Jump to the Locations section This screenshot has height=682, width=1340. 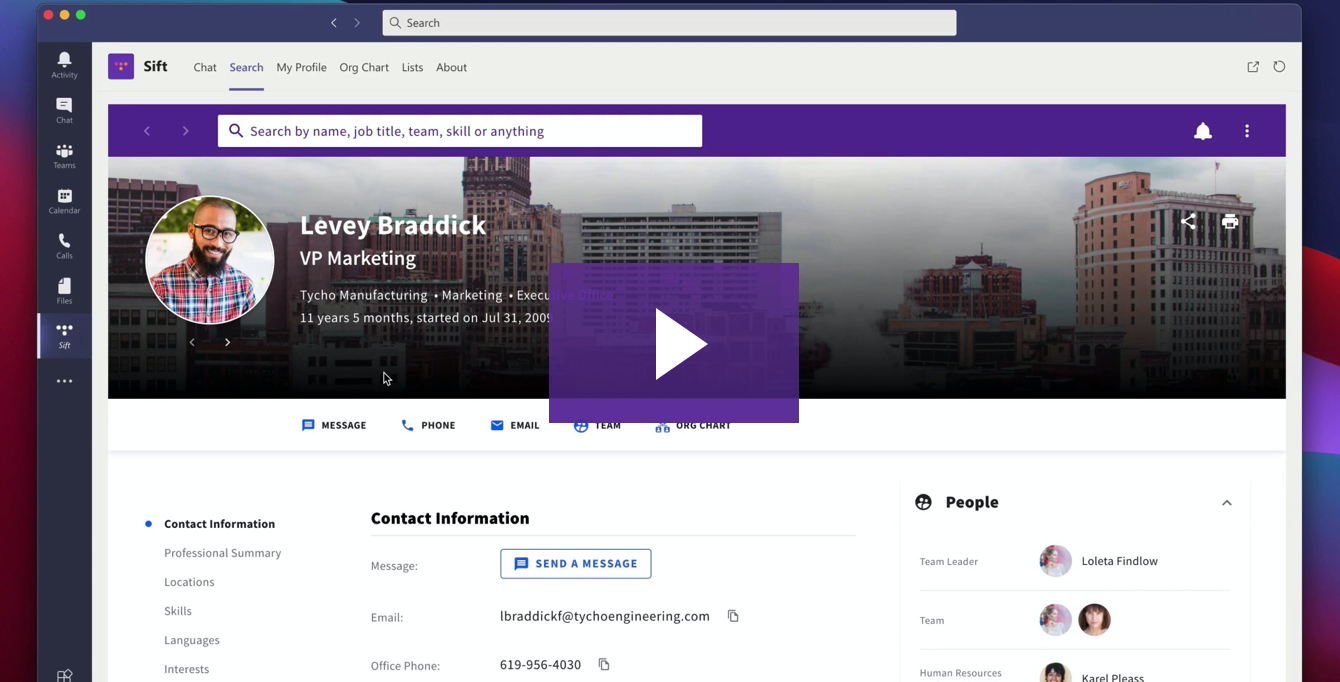[x=189, y=582]
